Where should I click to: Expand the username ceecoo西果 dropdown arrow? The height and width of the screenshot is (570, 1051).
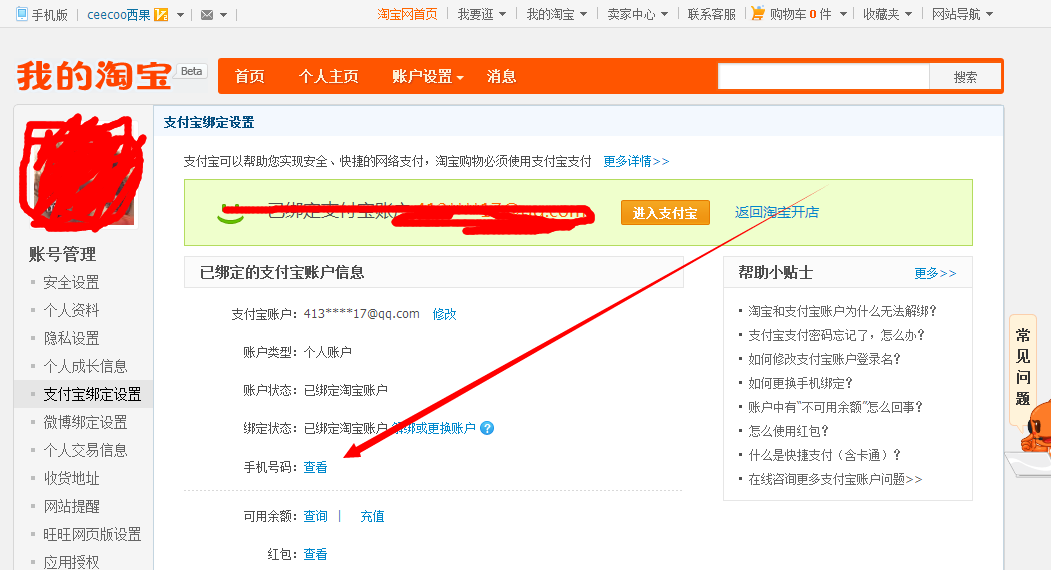pos(180,15)
